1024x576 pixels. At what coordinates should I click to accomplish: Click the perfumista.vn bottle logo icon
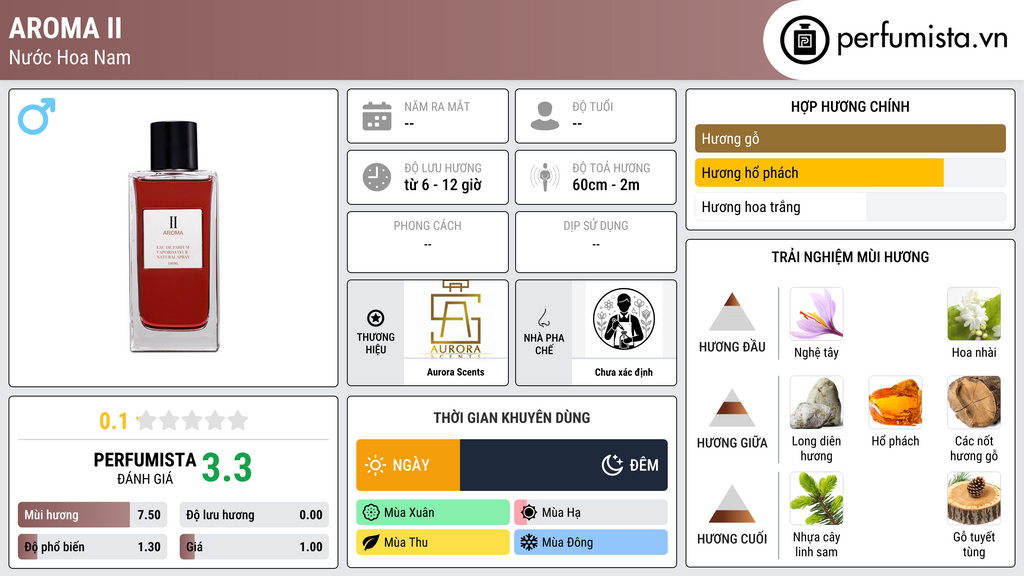(x=804, y=40)
